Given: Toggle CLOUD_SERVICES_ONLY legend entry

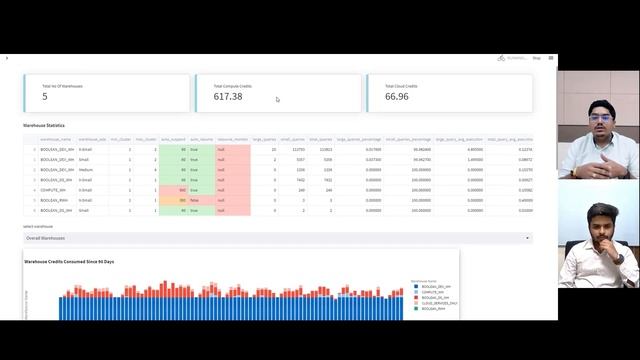Looking at the screenshot, I should point(436,303).
